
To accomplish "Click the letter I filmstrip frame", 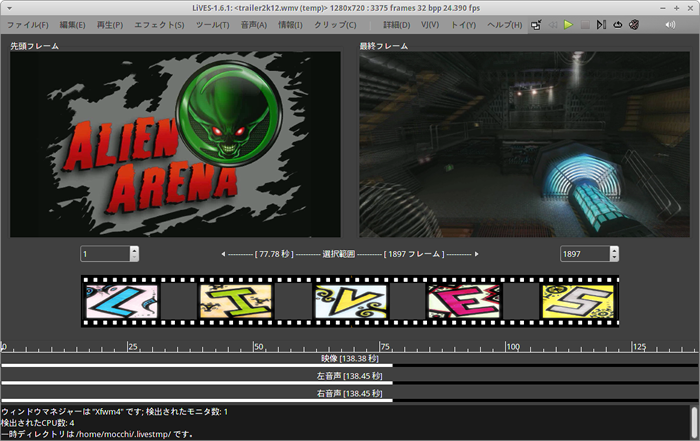I will pyautogui.click(x=236, y=301).
